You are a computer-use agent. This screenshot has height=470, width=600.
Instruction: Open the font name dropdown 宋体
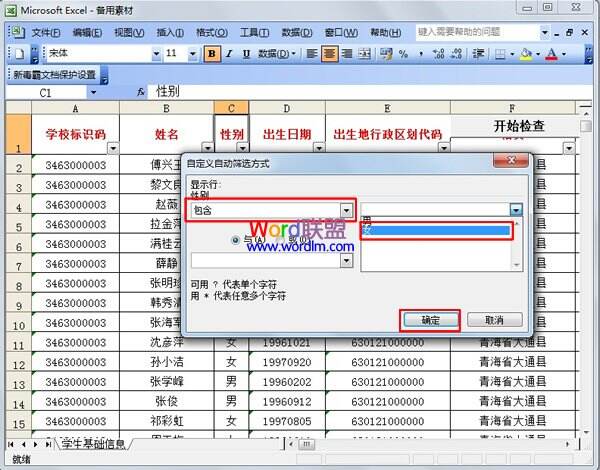pos(156,54)
